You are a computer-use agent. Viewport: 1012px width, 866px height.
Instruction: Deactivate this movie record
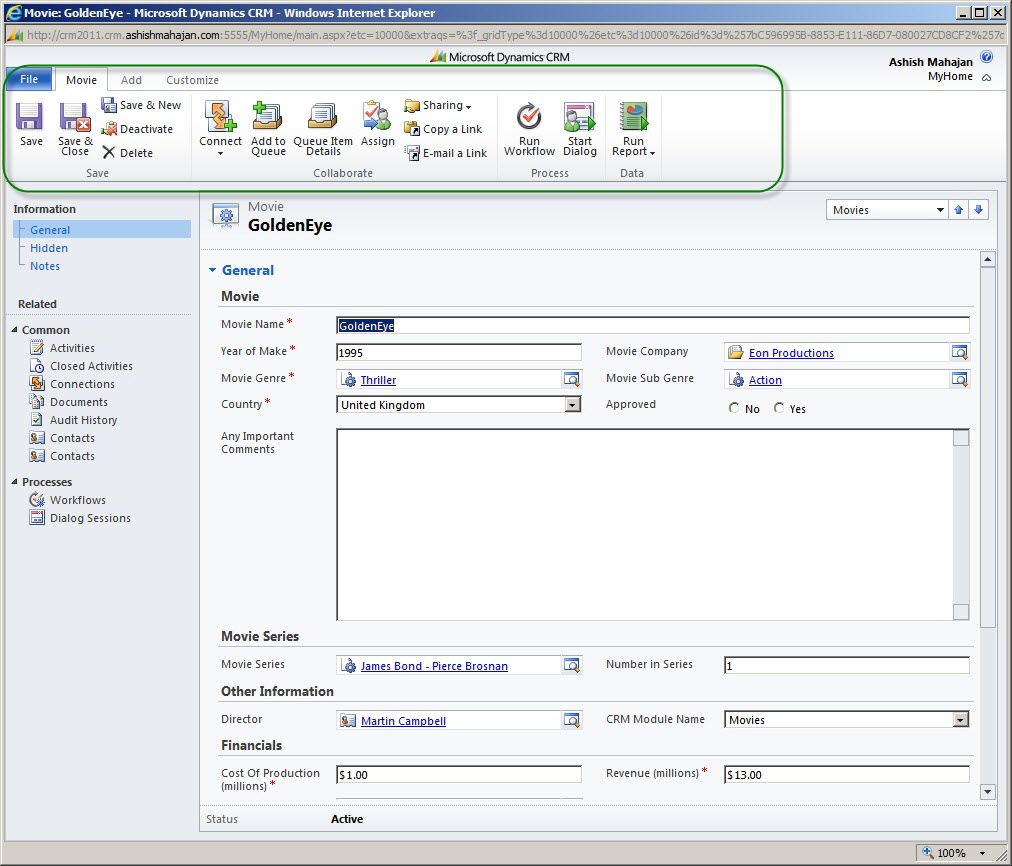tap(137, 129)
